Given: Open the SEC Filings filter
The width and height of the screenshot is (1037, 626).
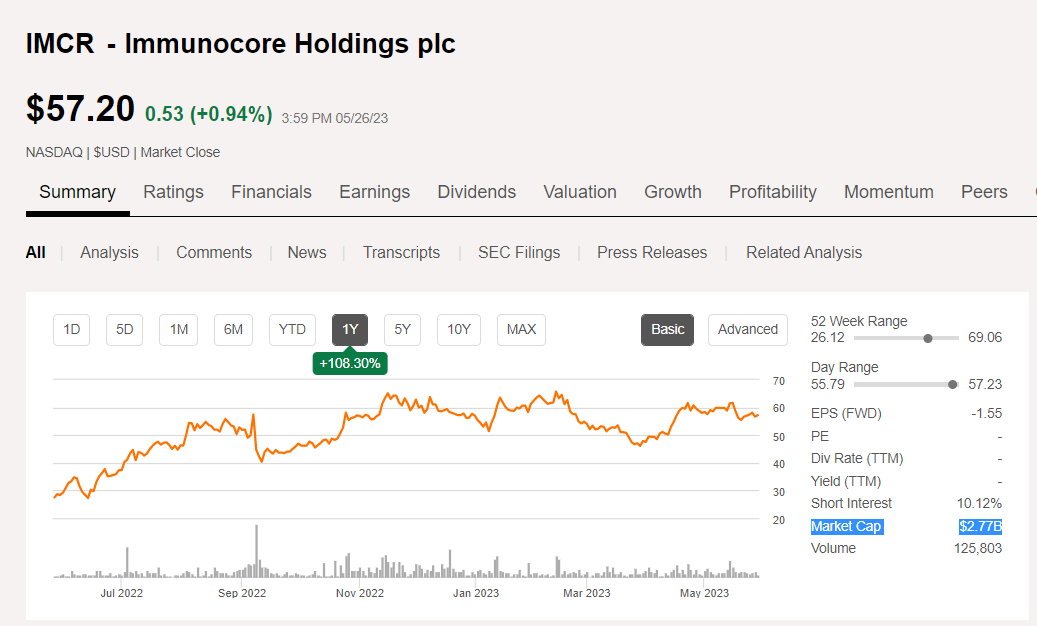Looking at the screenshot, I should (518, 253).
